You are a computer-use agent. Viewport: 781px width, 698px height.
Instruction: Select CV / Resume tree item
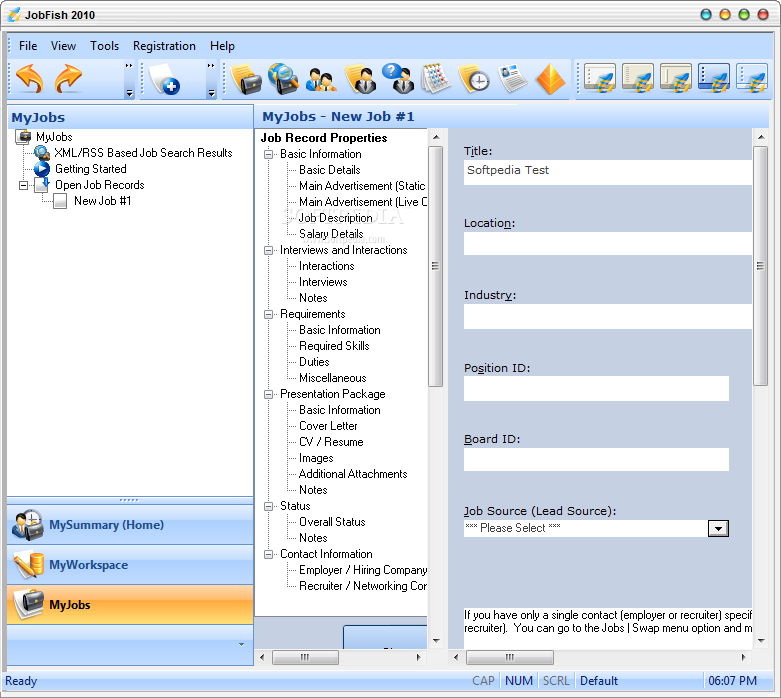[x=331, y=442]
